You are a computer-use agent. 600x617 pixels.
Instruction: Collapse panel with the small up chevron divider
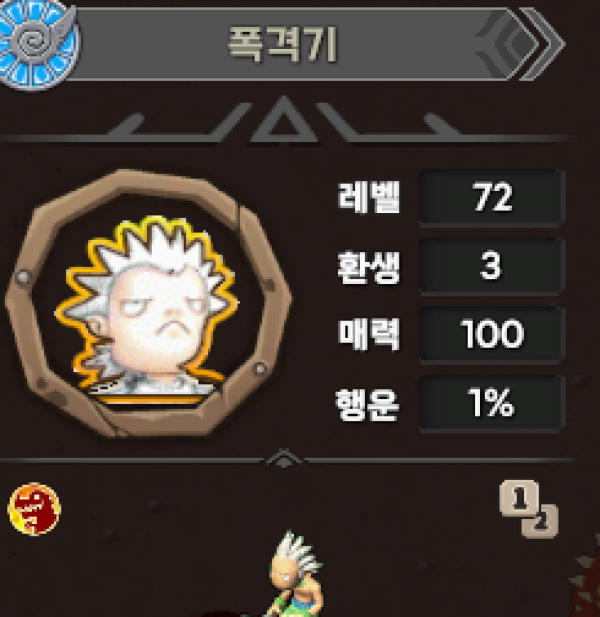tap(284, 458)
